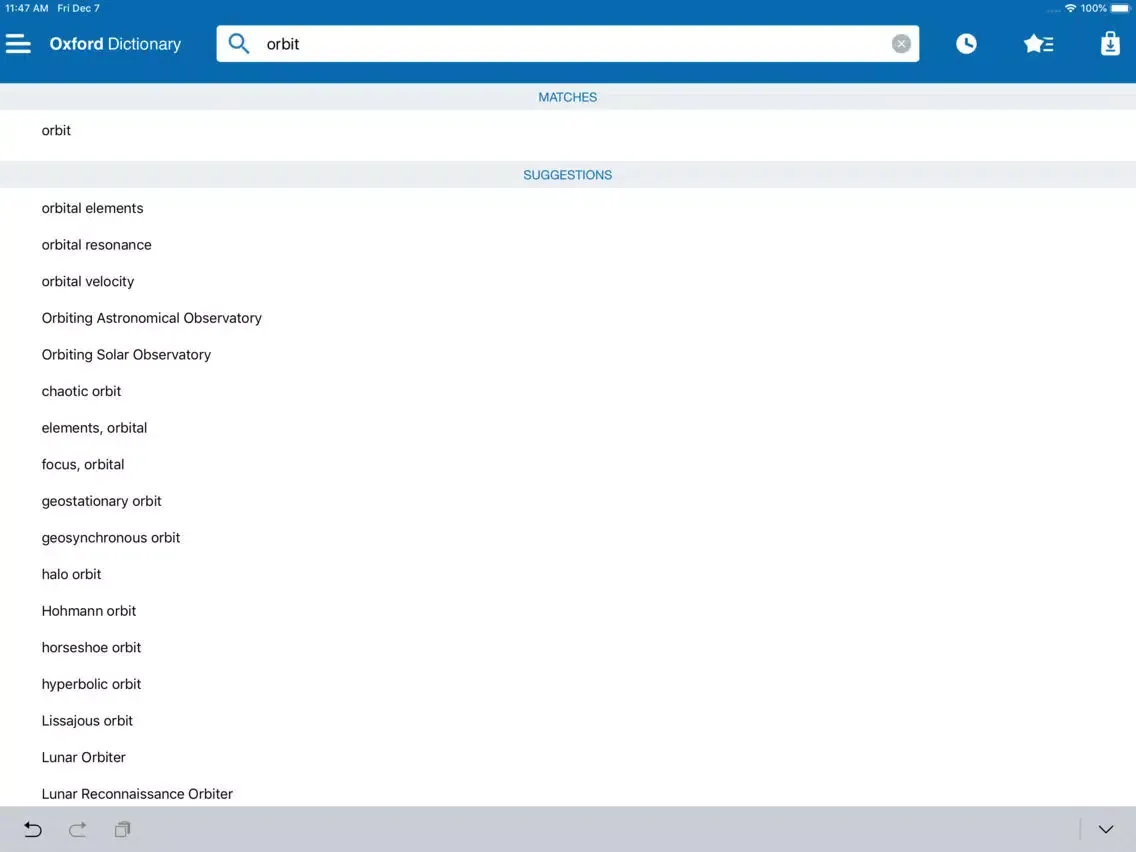Open the Lissajous orbit entry
Screen dimensions: 1136x852
coord(87,720)
